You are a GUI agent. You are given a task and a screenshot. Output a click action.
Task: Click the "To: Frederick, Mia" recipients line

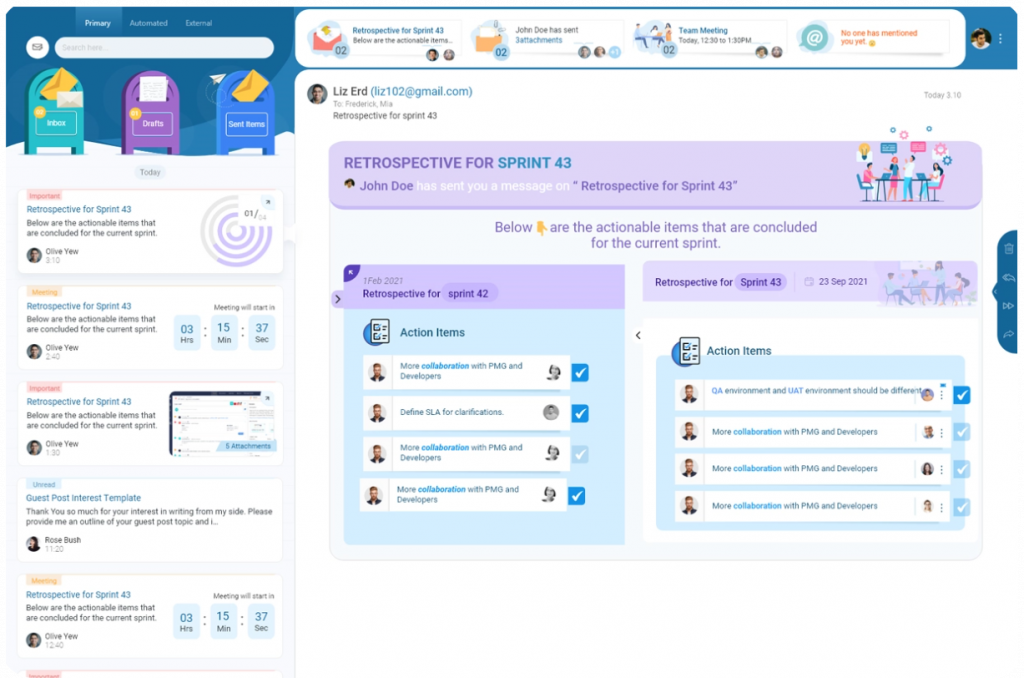click(362, 104)
